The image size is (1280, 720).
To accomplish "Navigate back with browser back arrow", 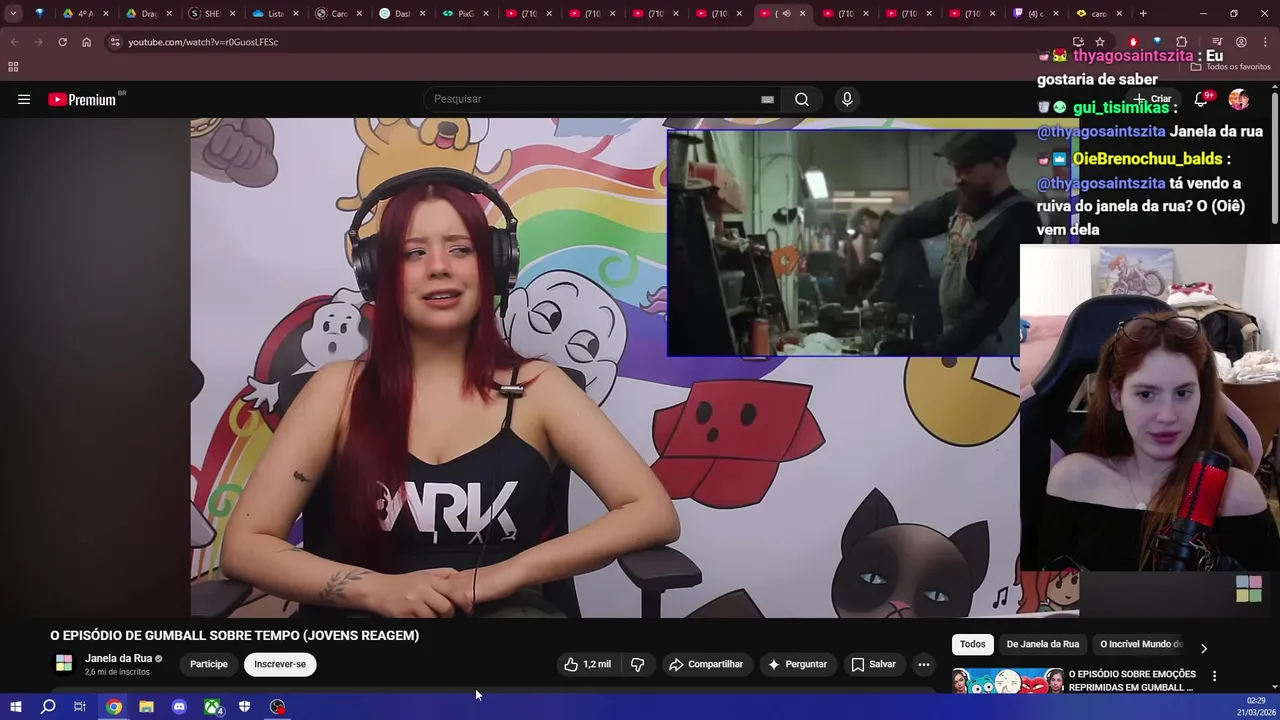I will coord(14,42).
